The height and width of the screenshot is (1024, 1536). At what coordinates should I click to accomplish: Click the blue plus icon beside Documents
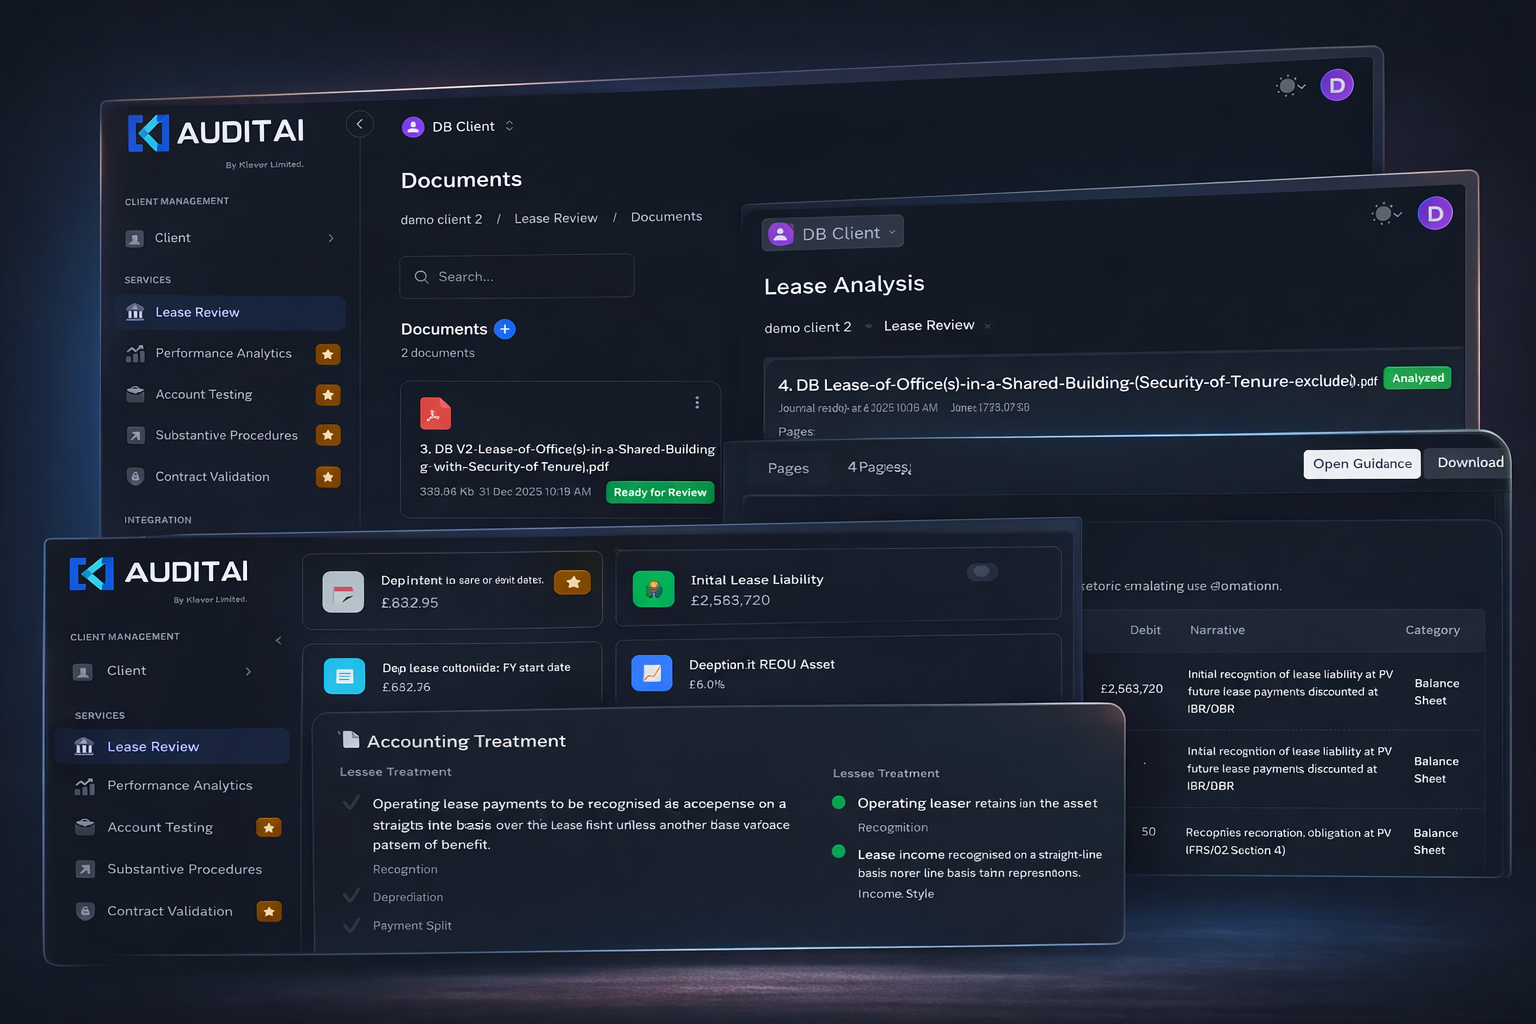click(505, 329)
